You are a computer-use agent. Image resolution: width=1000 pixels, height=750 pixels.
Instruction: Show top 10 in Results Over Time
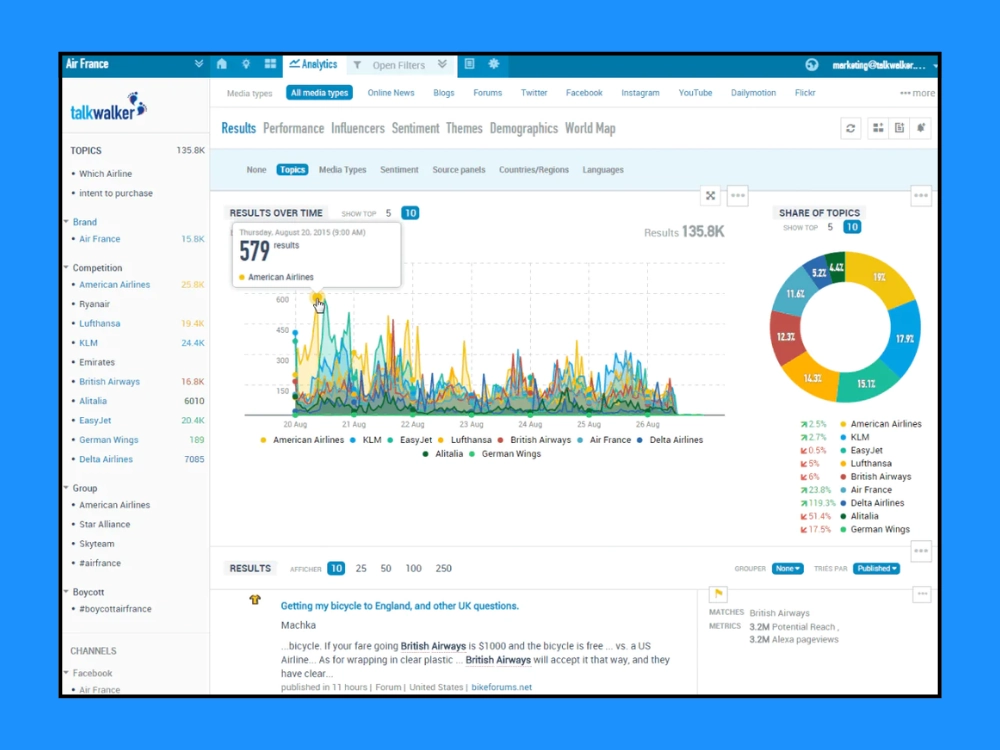pyautogui.click(x=410, y=213)
